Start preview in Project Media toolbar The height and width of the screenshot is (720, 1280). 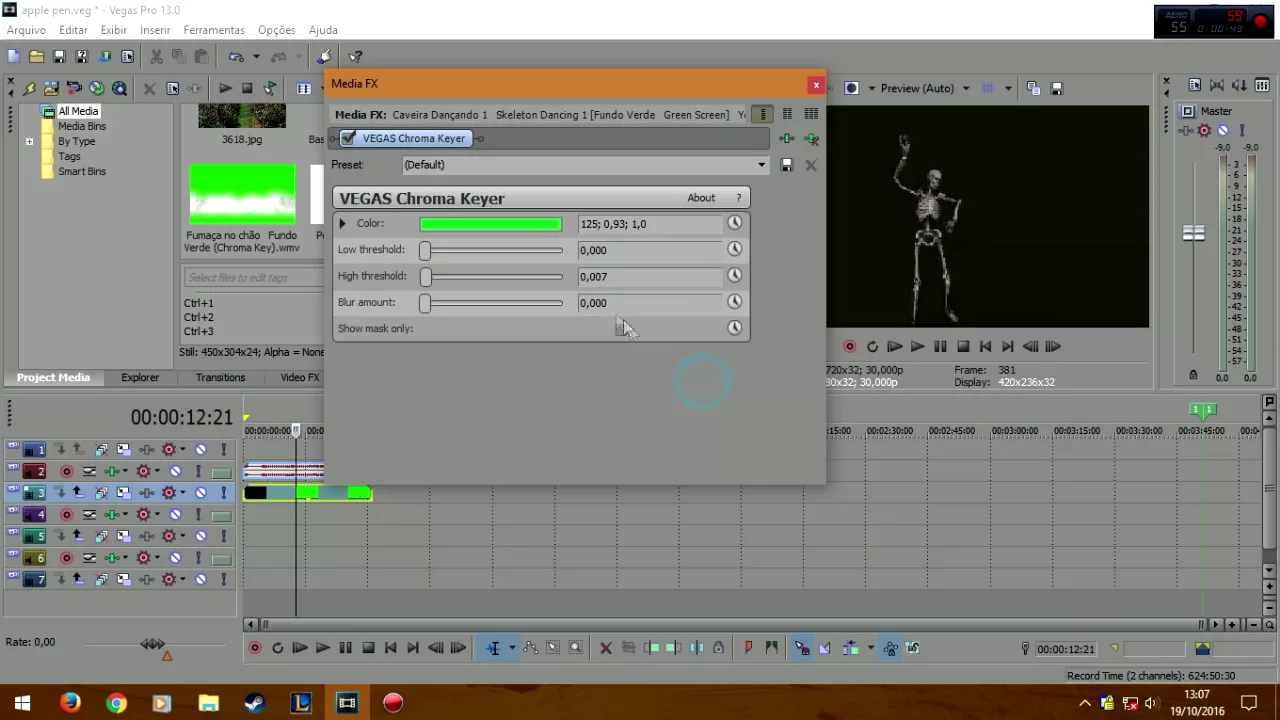pyautogui.click(x=225, y=88)
